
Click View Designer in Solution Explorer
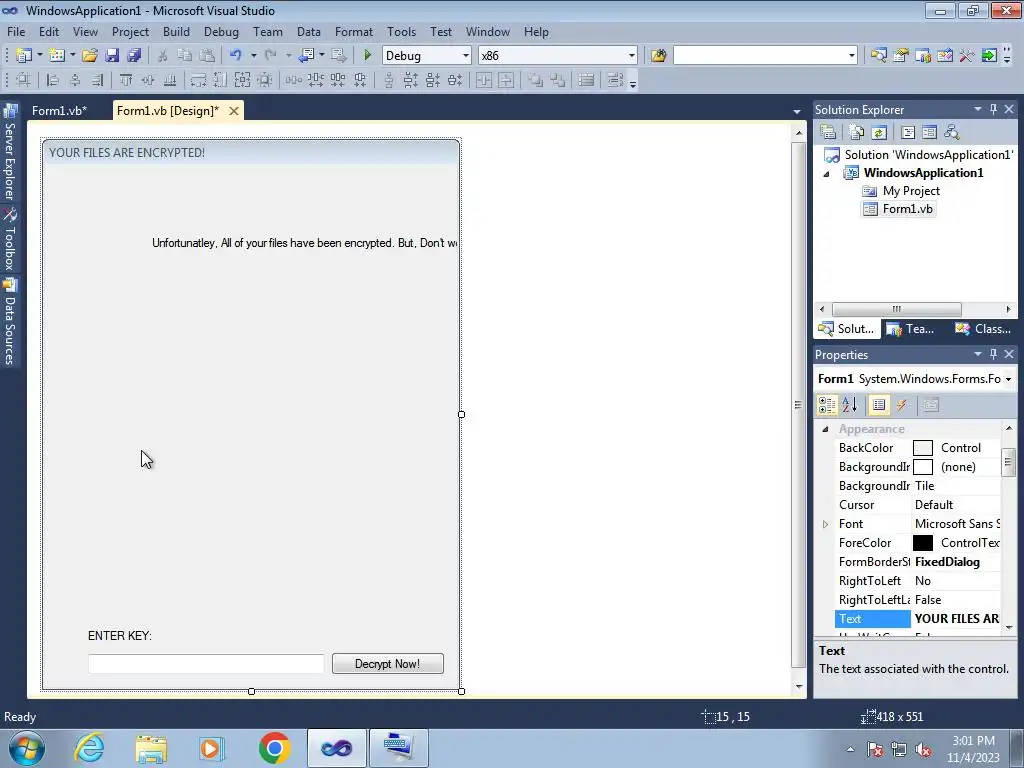tap(929, 133)
